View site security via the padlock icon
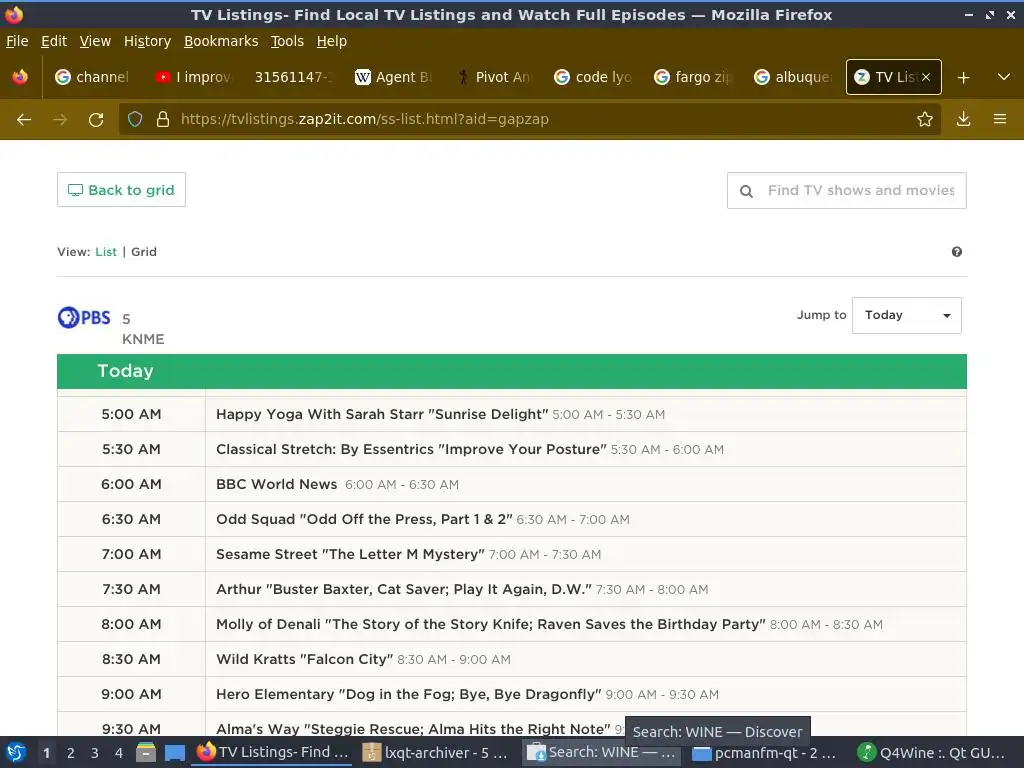The image size is (1024, 768). click(163, 119)
